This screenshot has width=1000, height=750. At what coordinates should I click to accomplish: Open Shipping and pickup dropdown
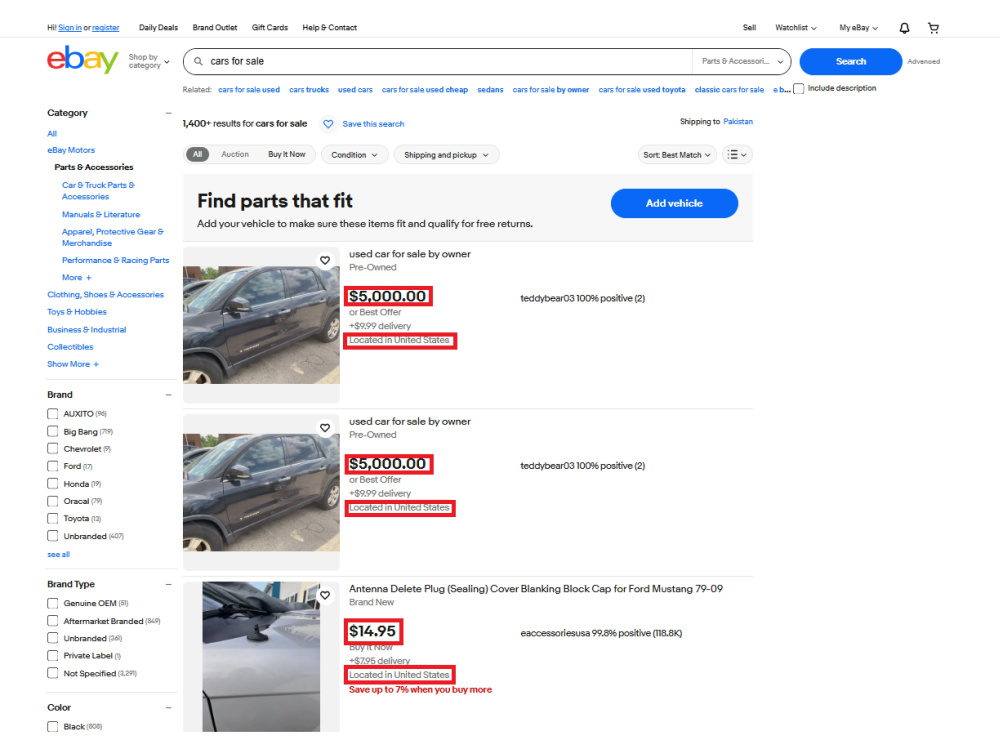tap(446, 155)
